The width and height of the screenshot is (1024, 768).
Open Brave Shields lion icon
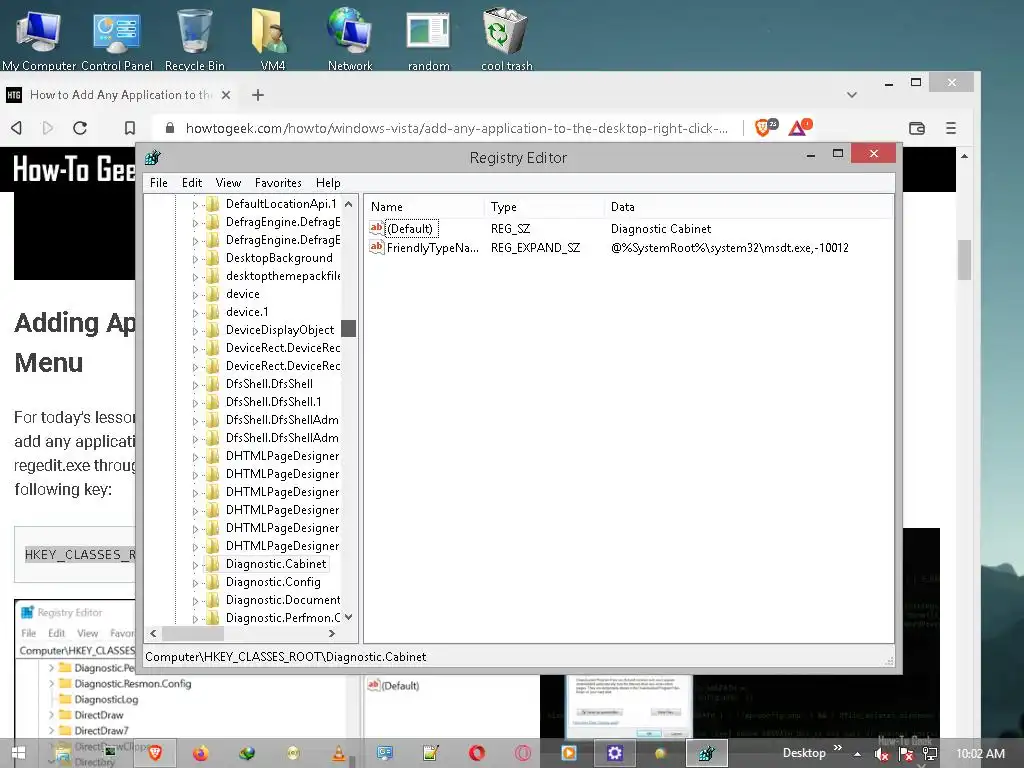[765, 127]
